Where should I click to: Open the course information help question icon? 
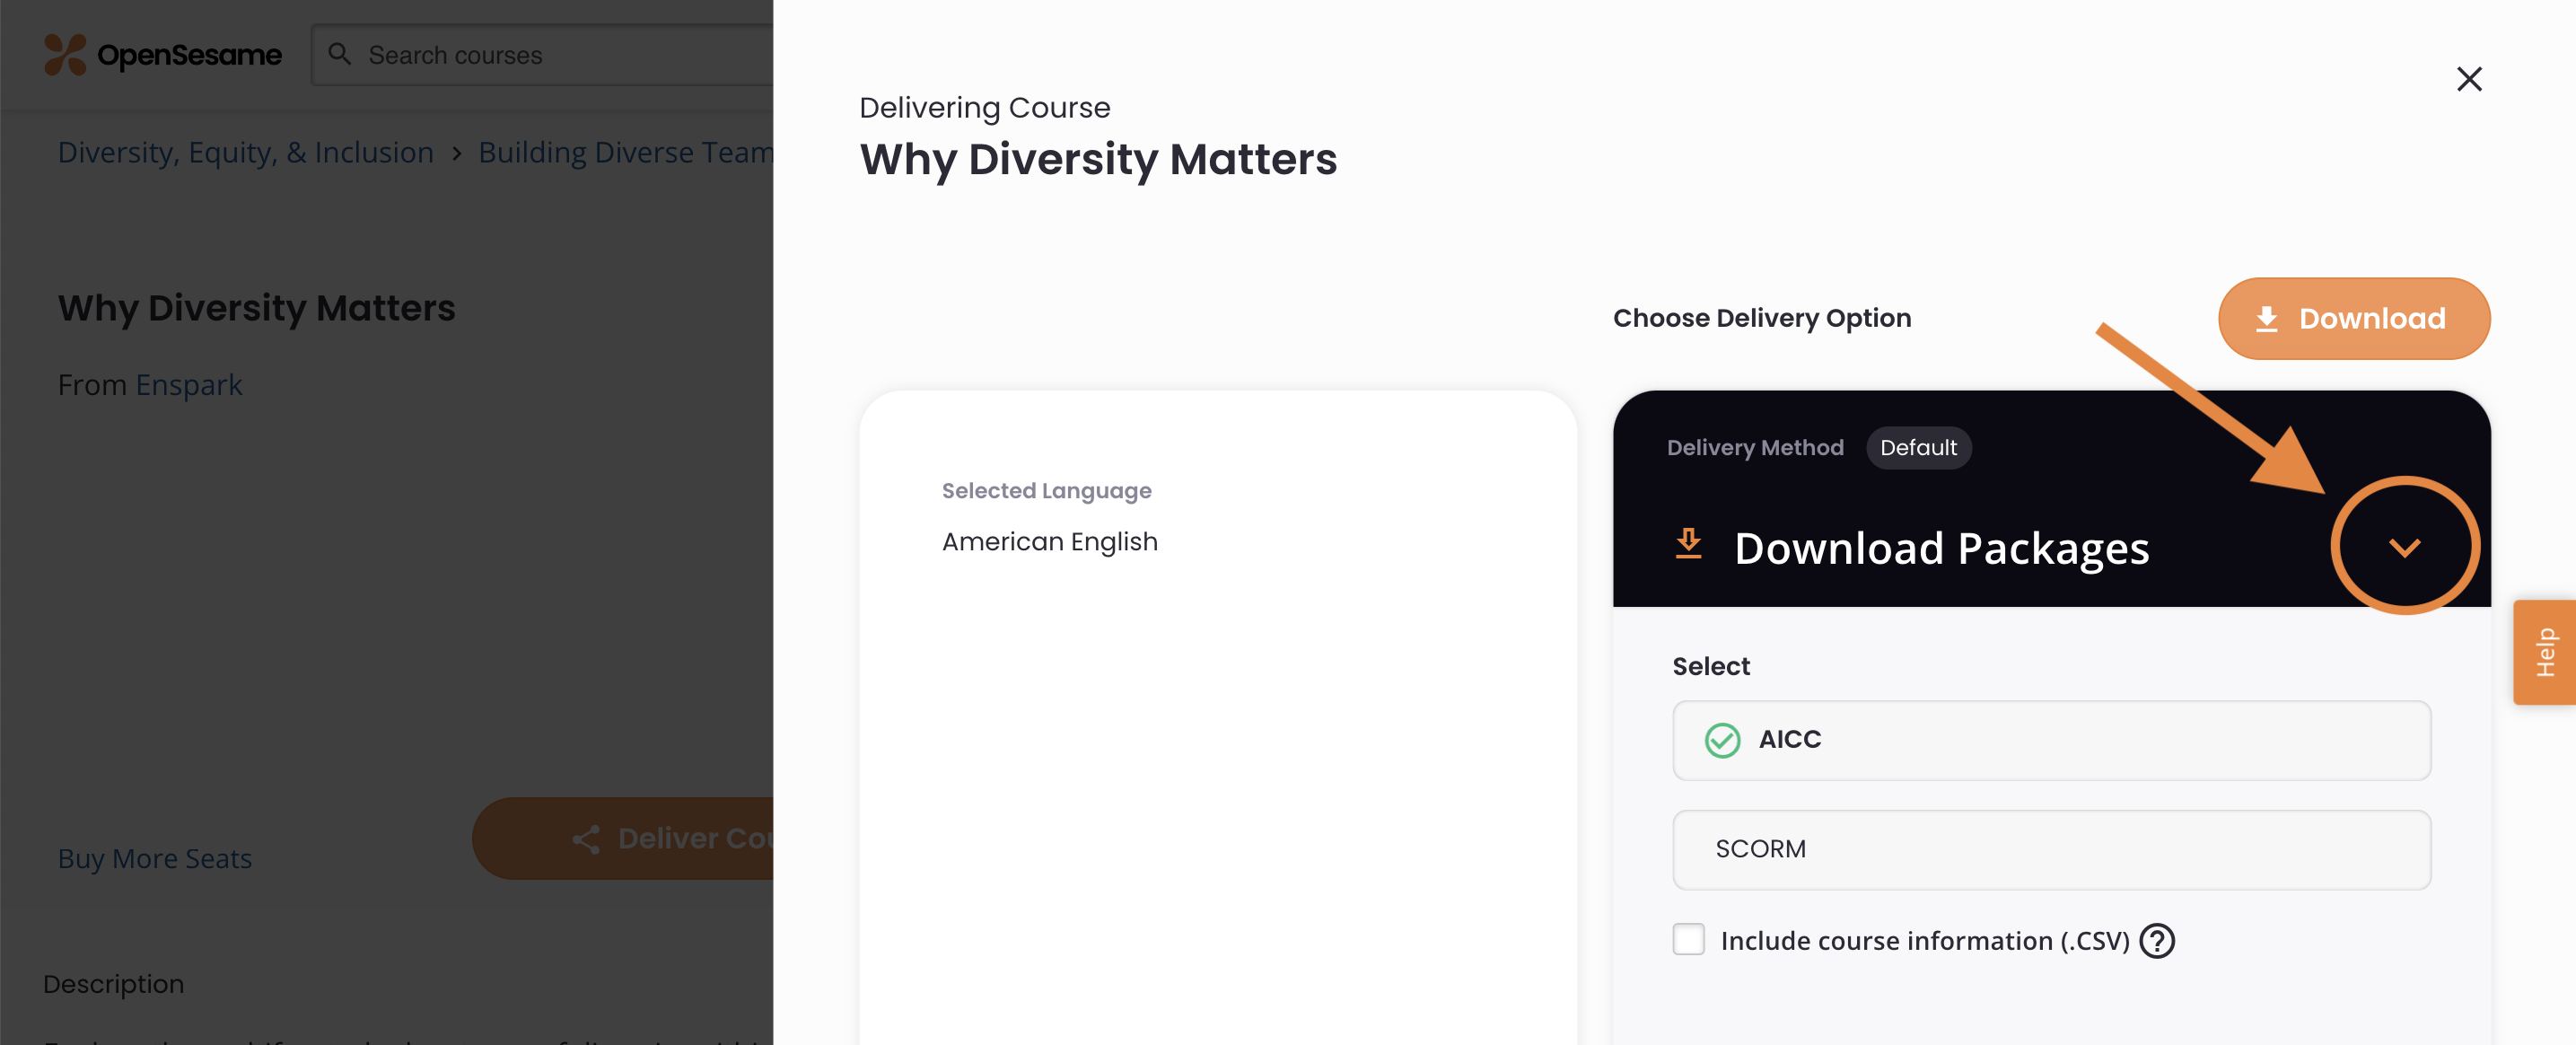2156,941
